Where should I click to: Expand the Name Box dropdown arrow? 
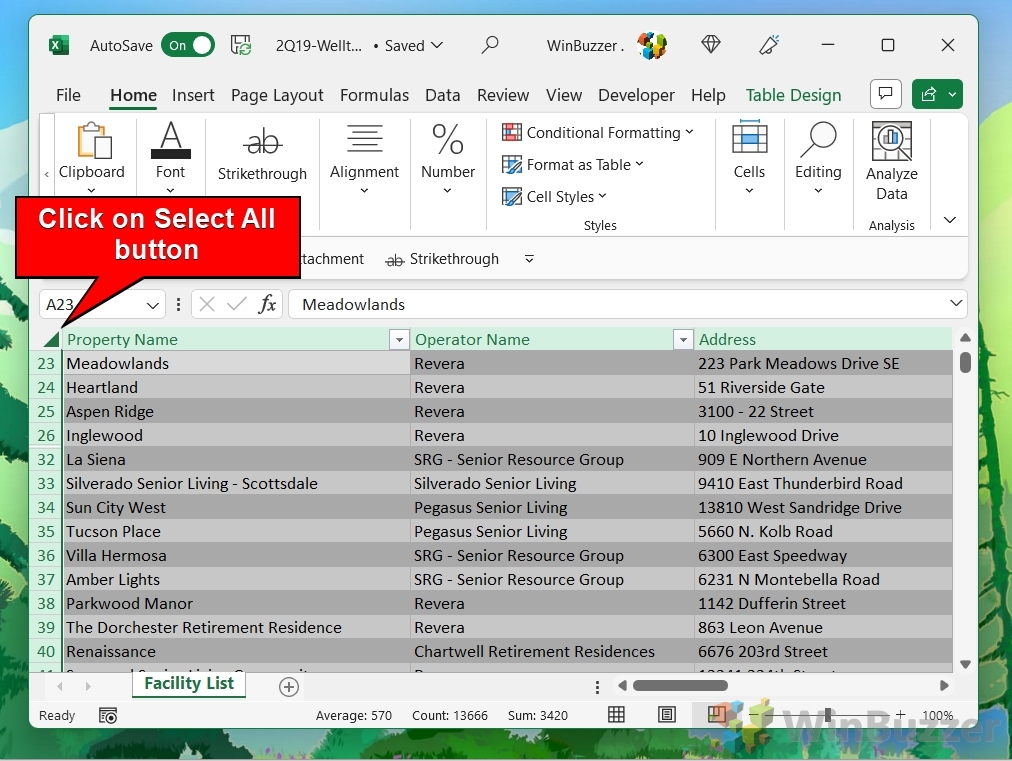pos(154,305)
